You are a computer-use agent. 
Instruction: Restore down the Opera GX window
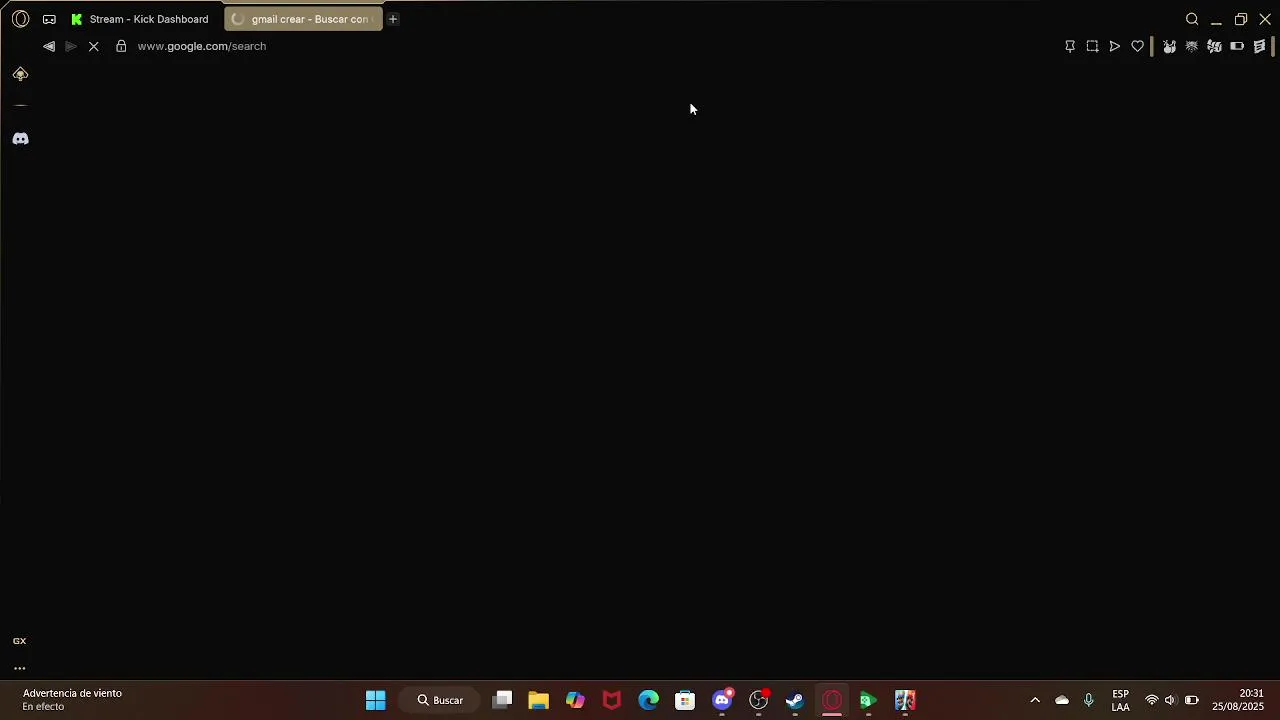(1241, 19)
